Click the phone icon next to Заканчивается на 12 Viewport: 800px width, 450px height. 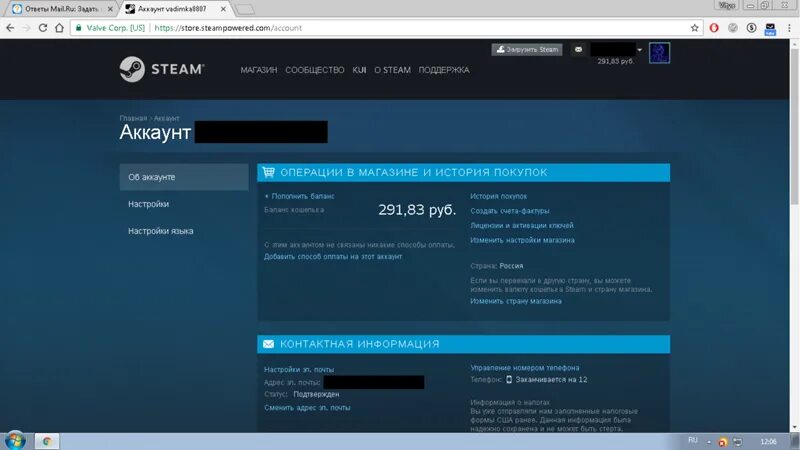point(509,380)
